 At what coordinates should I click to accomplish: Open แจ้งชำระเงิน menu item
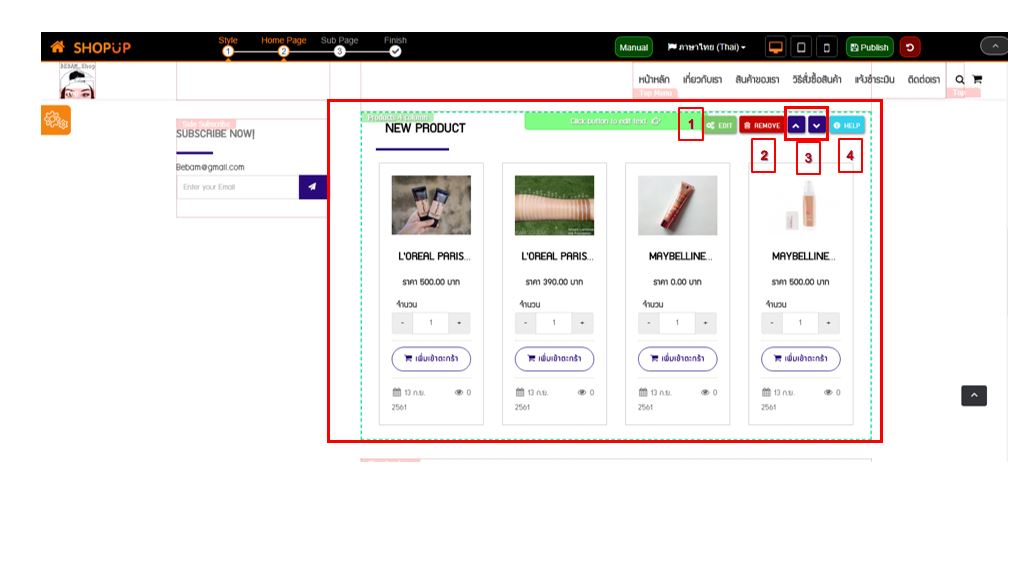[874, 79]
